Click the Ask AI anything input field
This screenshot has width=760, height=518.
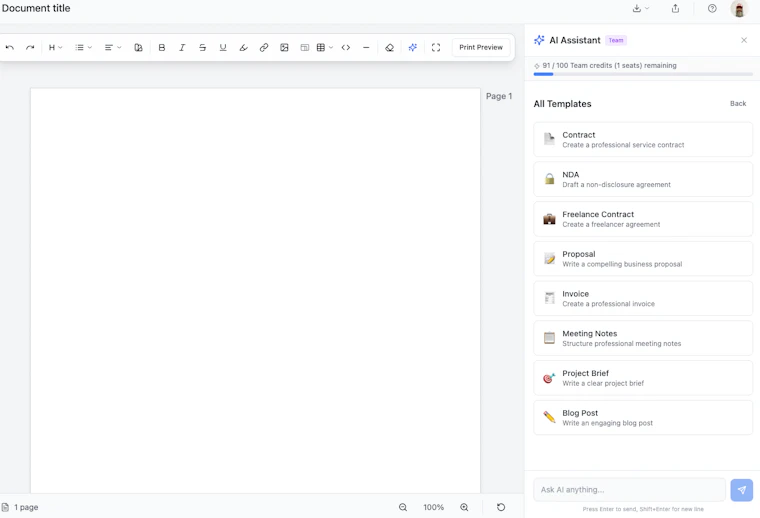pyautogui.click(x=629, y=490)
